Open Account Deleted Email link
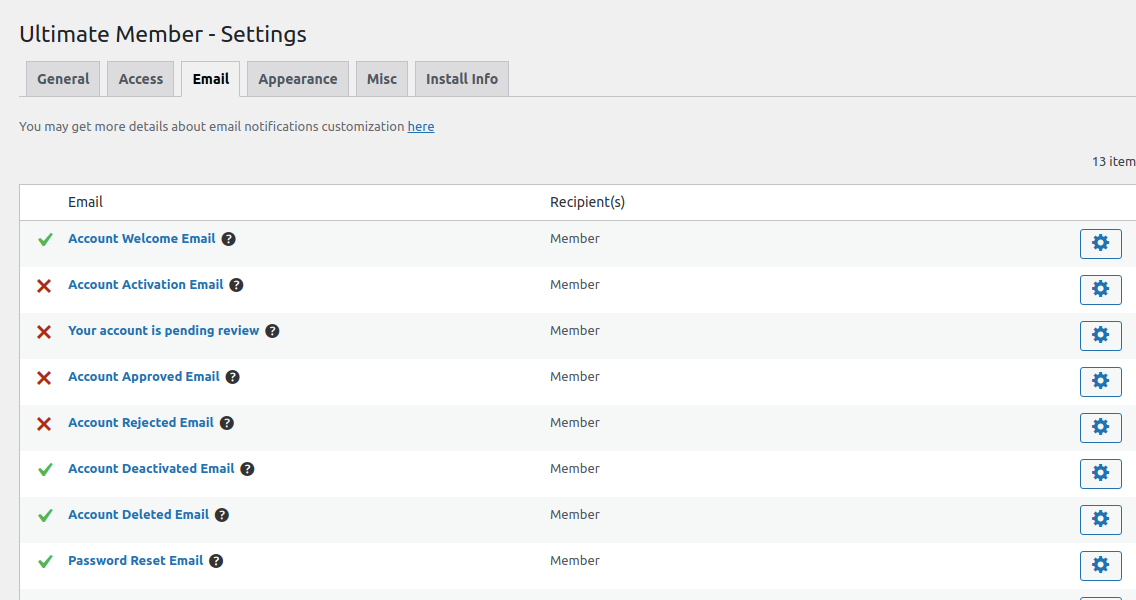The width and height of the screenshot is (1136, 600). tap(138, 514)
